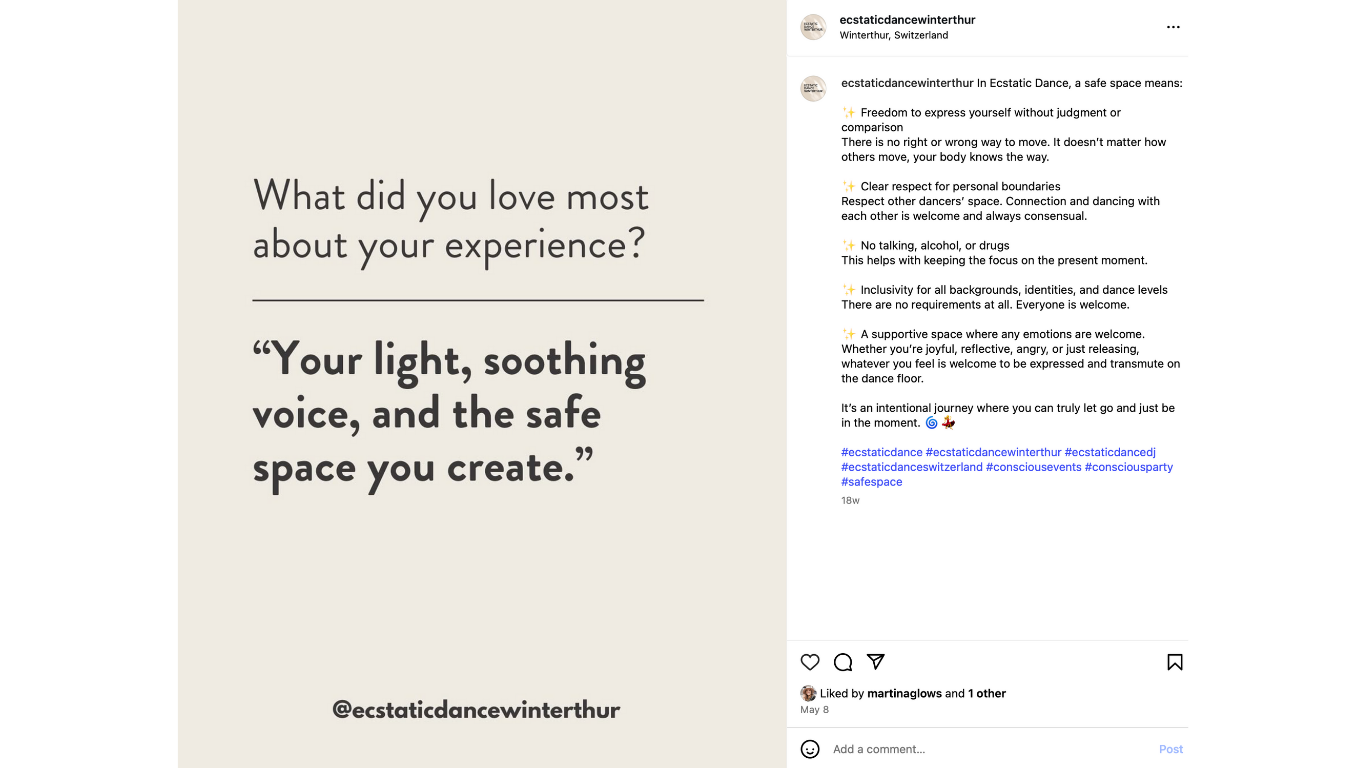Open the Winterthur, Switzerland location link
The image size is (1366, 768).
[x=894, y=35]
